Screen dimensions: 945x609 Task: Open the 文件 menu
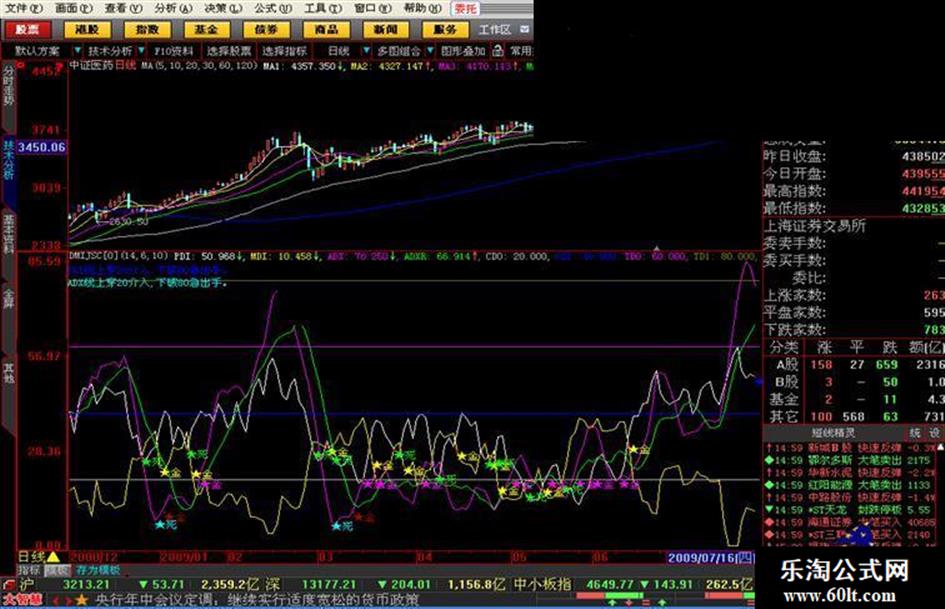(24, 8)
